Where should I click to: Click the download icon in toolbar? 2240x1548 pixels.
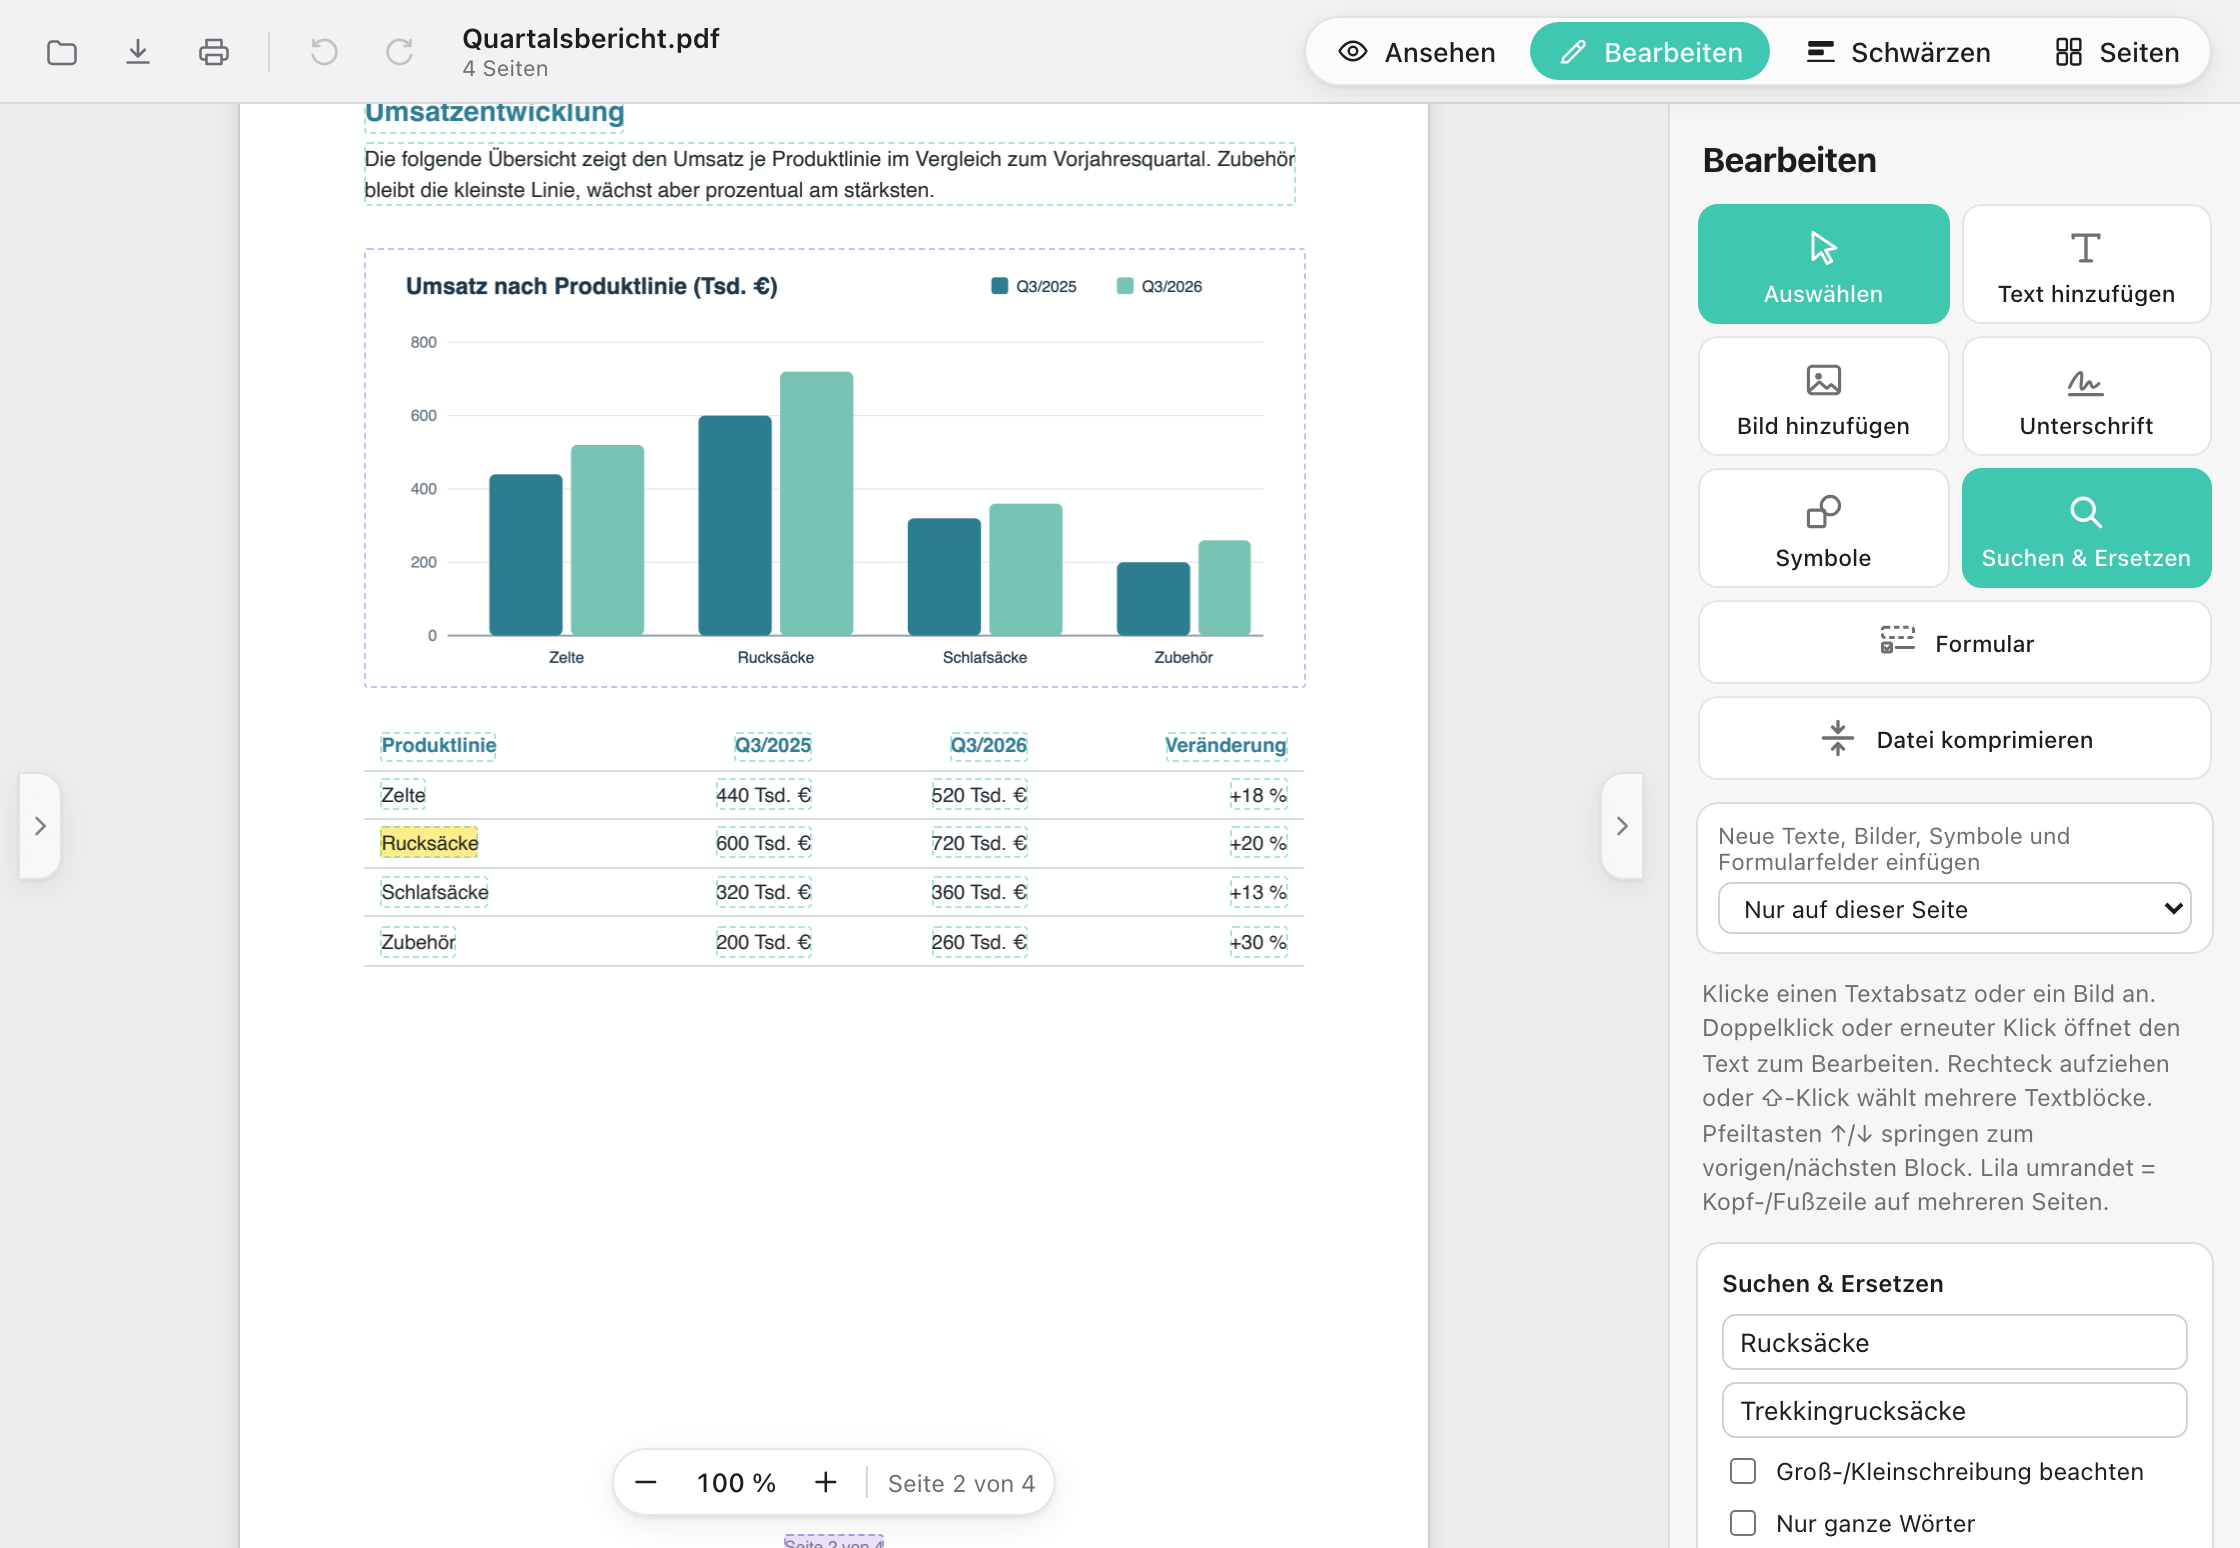[x=138, y=52]
